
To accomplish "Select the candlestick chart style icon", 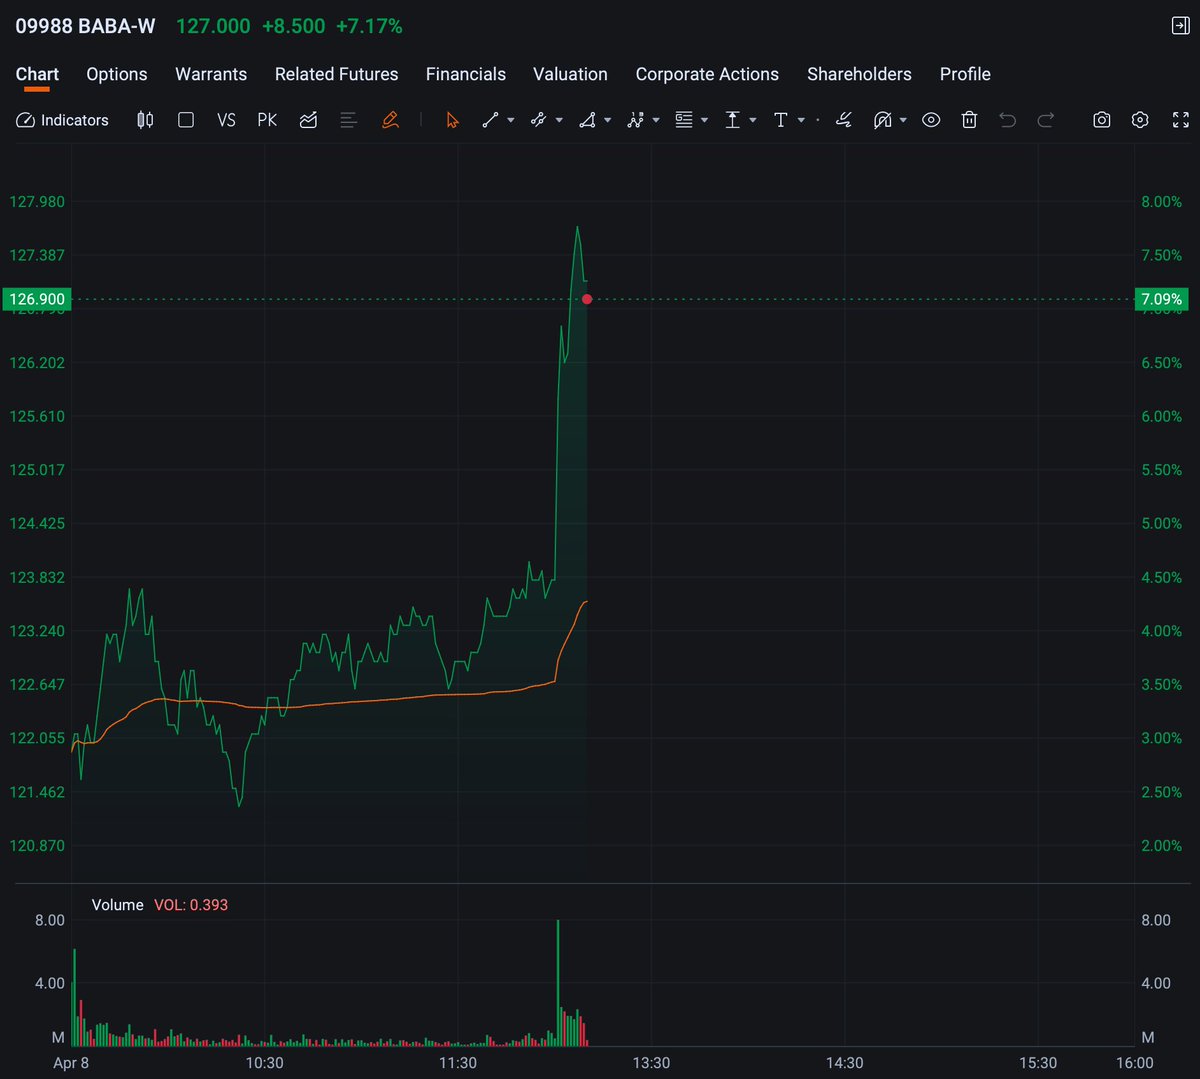I will tap(144, 120).
